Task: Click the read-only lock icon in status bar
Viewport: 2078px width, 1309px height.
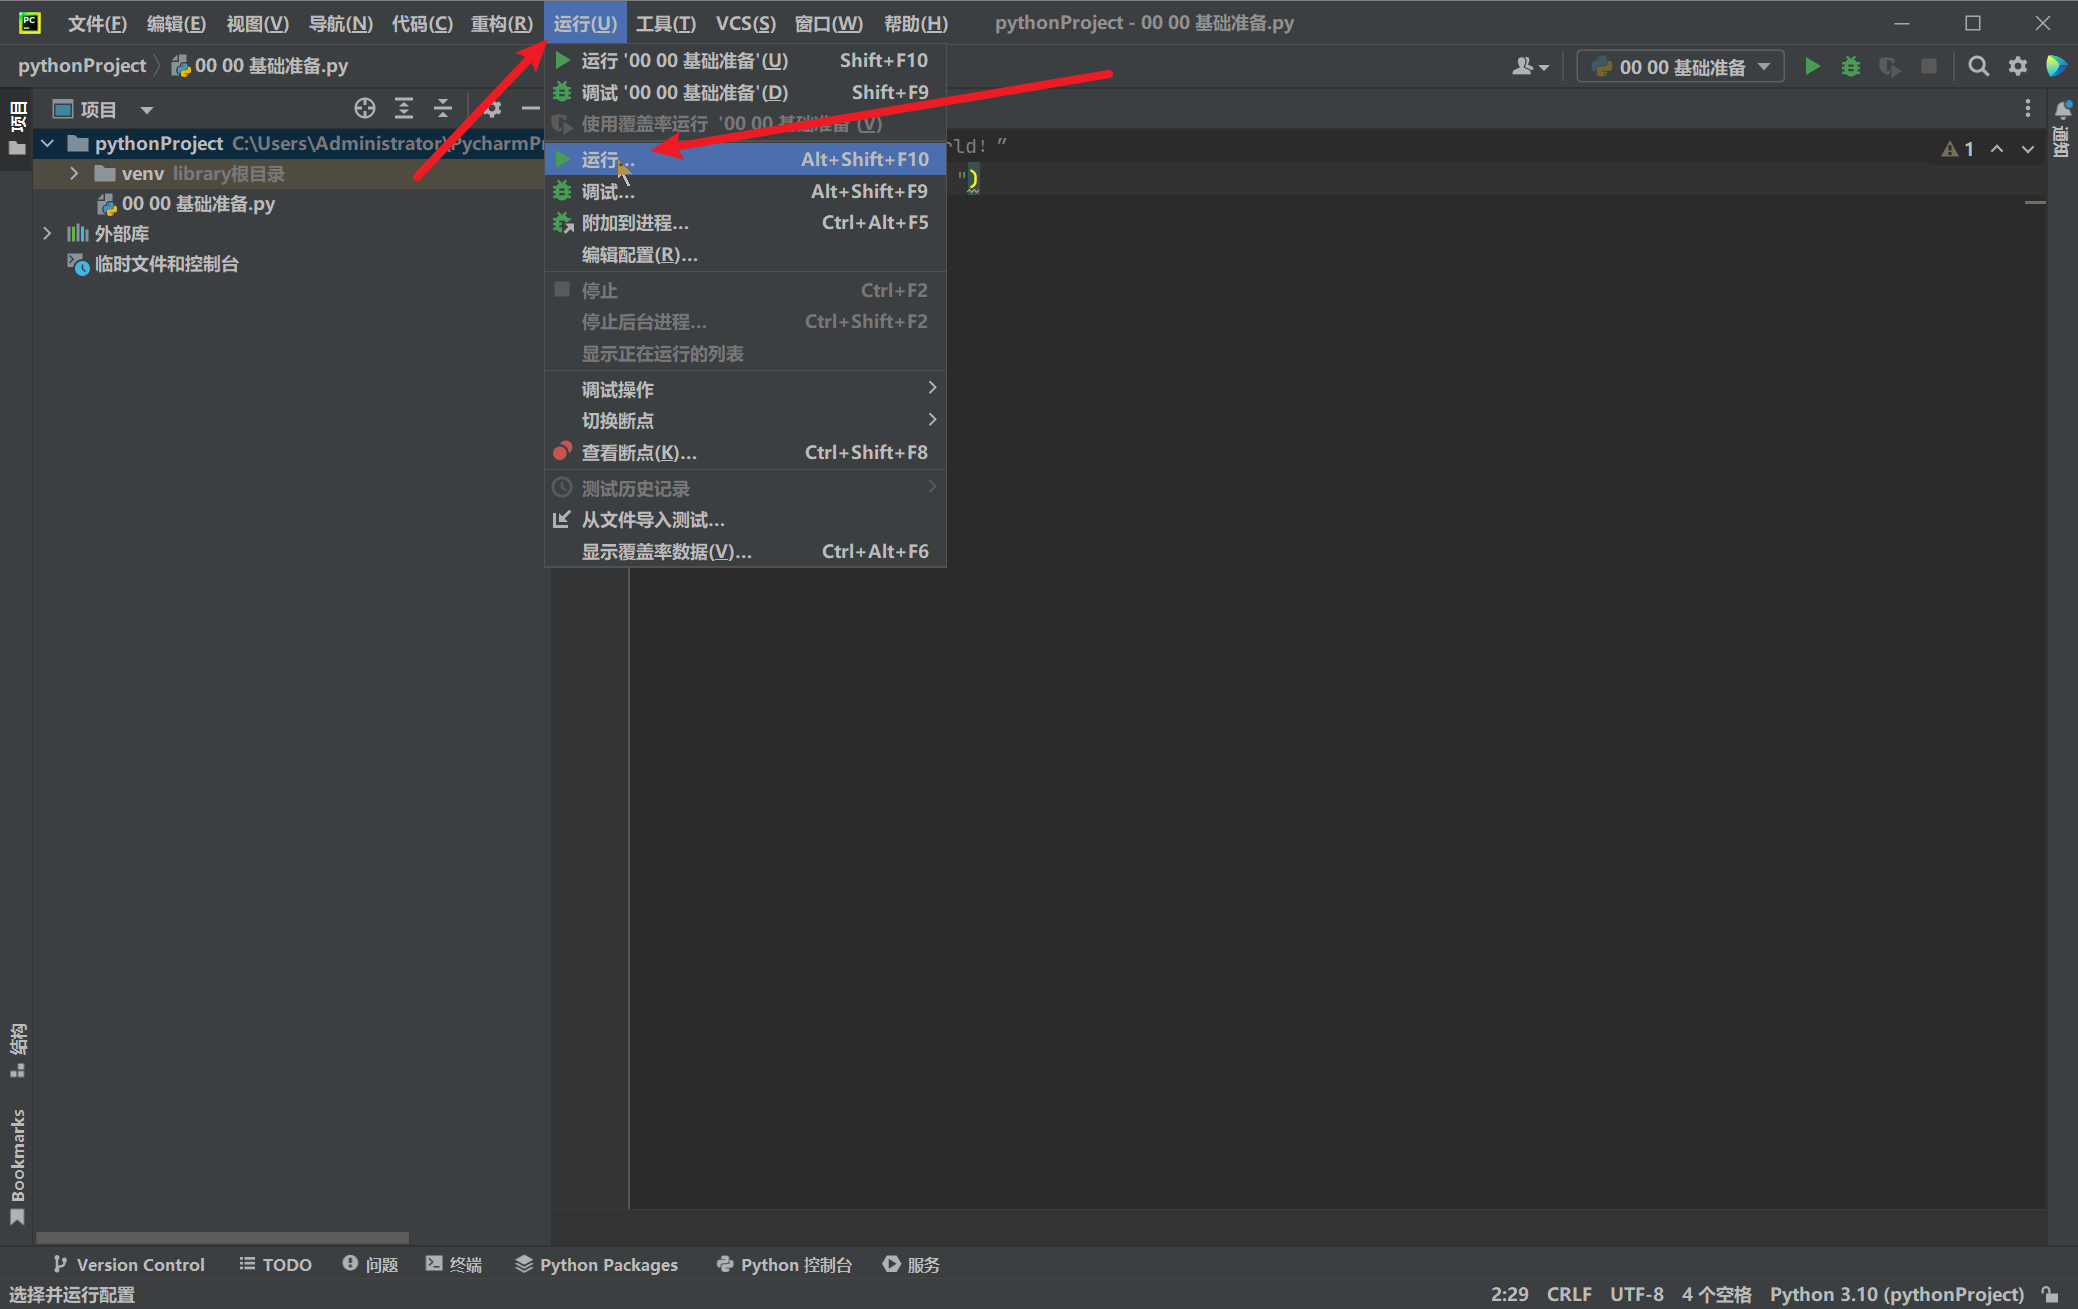Action: click(2051, 1294)
